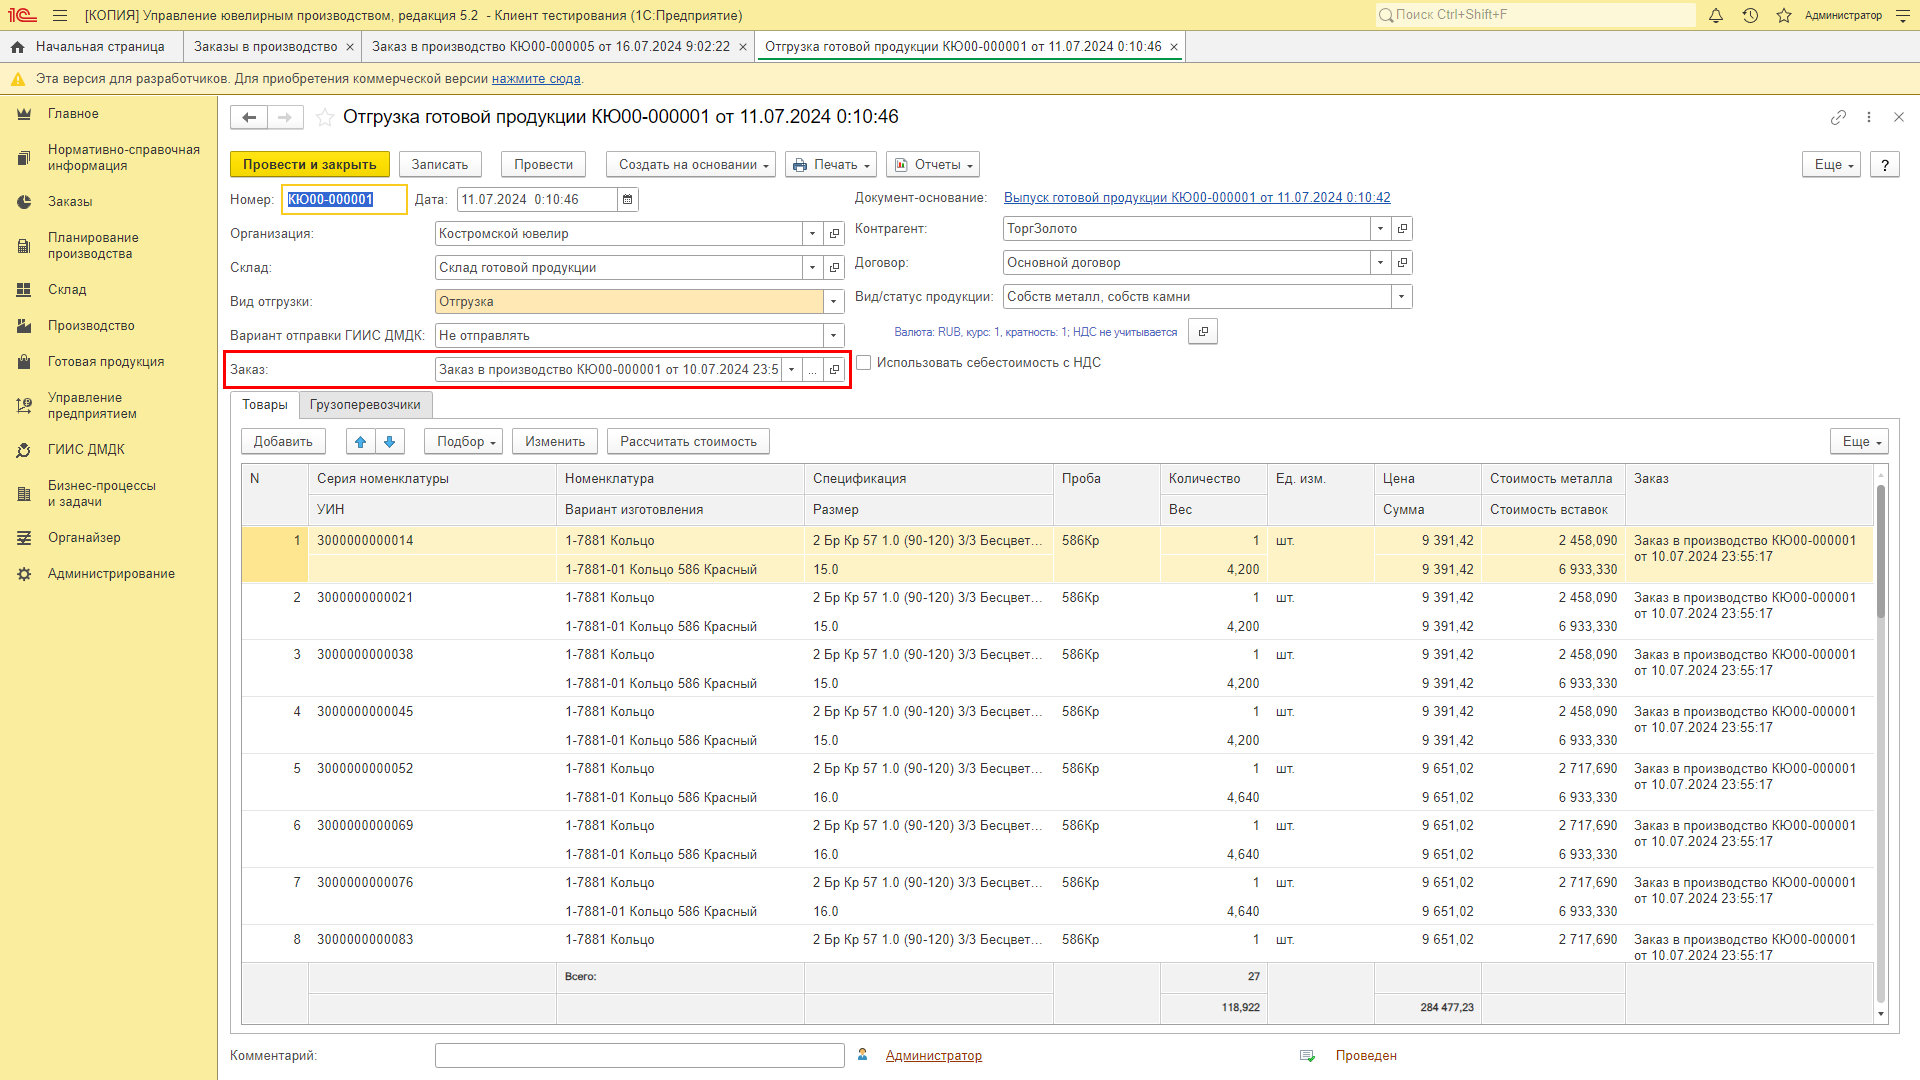Screen dimensions: 1920x1080
Task: Click the Провести button
Action: point(544,165)
